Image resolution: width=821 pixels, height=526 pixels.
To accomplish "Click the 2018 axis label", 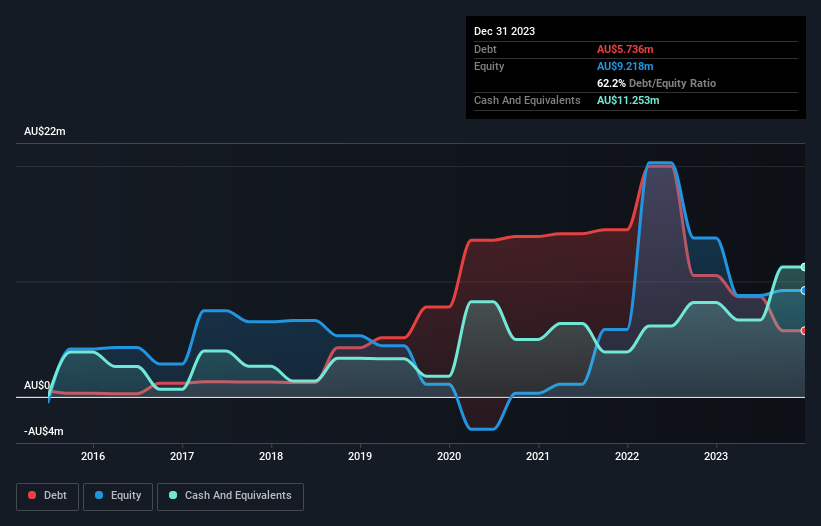I will click(271, 456).
